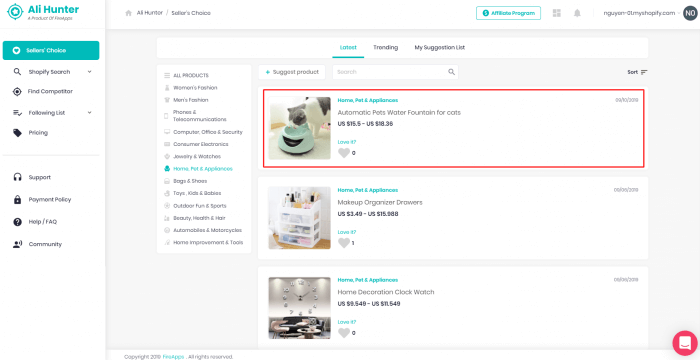
Task: Toggle heart on Makeup Organizer Drawers
Action: (344, 243)
